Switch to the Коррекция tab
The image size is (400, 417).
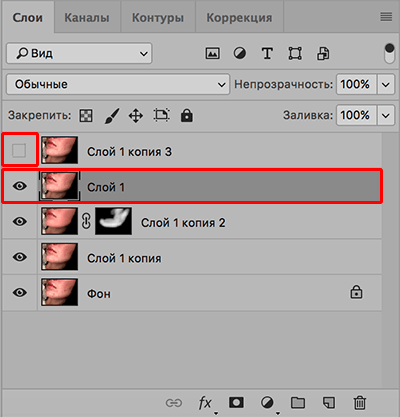(239, 17)
